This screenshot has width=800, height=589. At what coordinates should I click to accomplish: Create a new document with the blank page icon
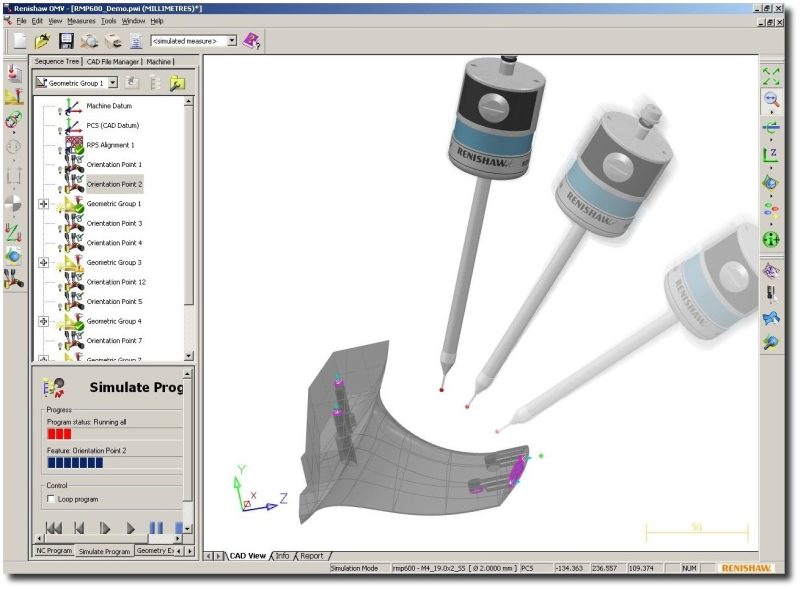[19, 41]
